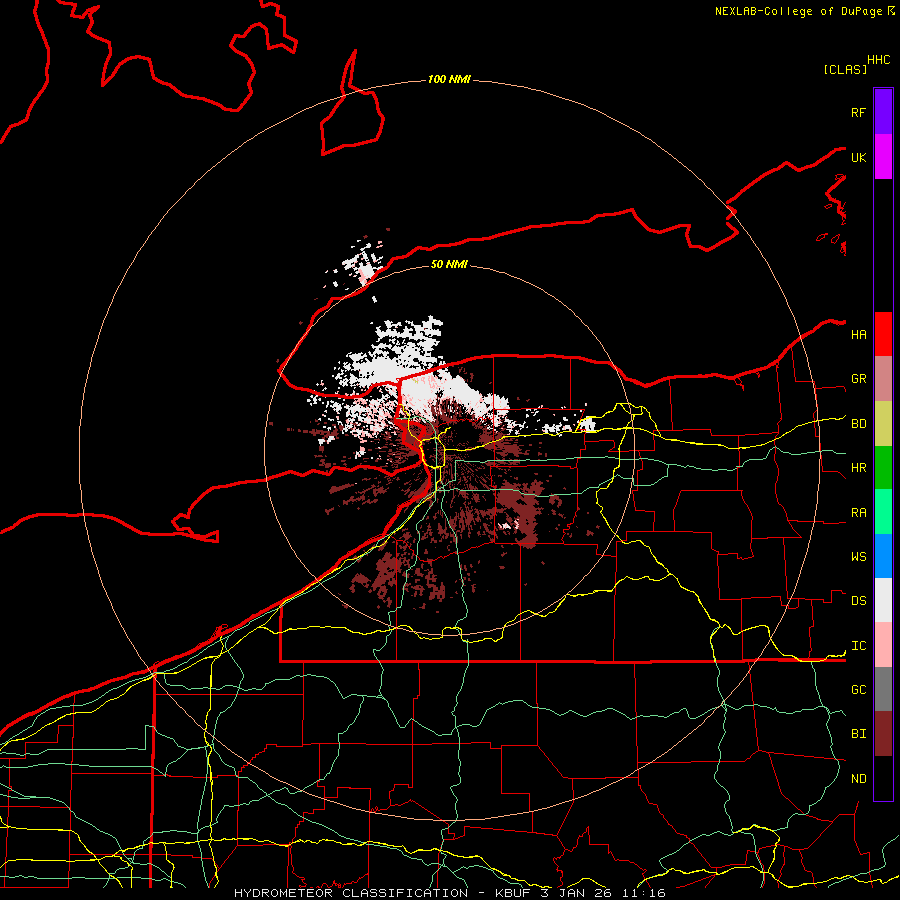Select the dark red BI legend swatch

click(x=883, y=734)
